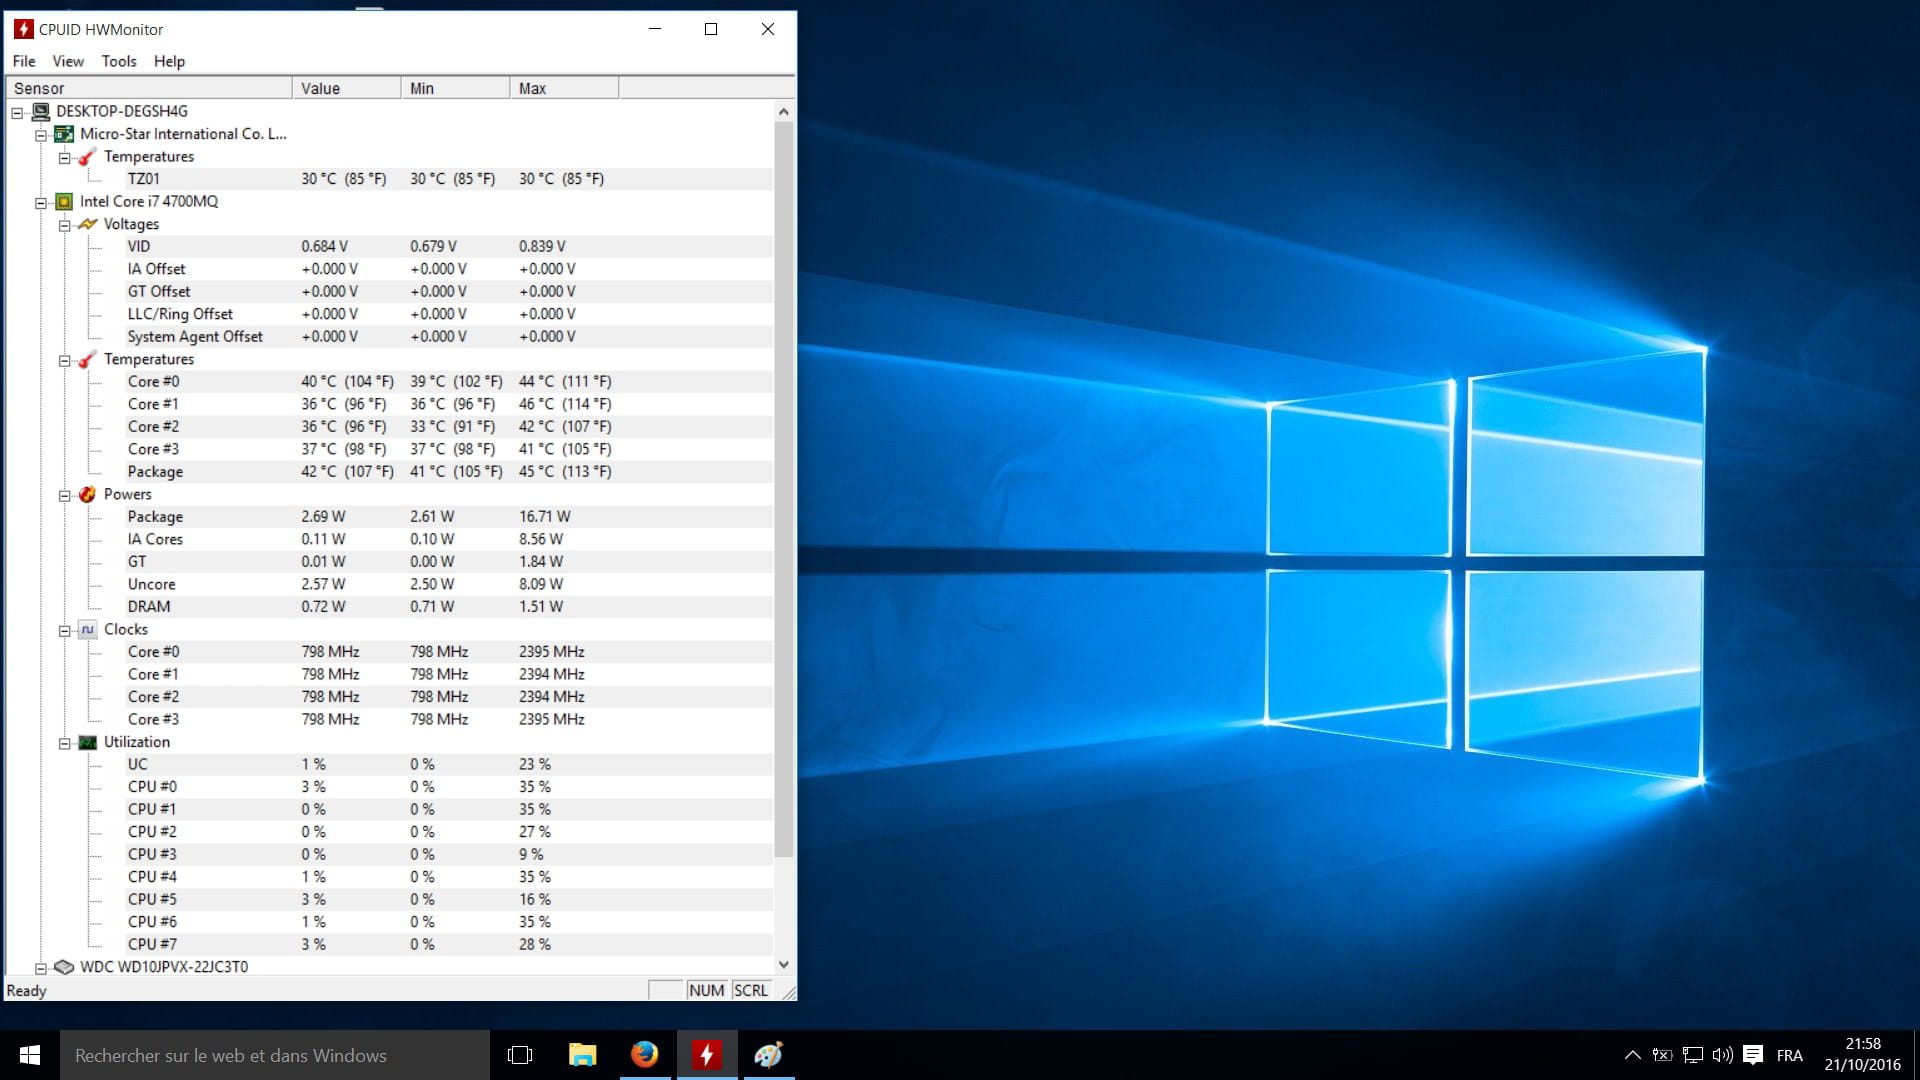The width and height of the screenshot is (1920, 1080).
Task: Open the View menu
Action: point(68,61)
